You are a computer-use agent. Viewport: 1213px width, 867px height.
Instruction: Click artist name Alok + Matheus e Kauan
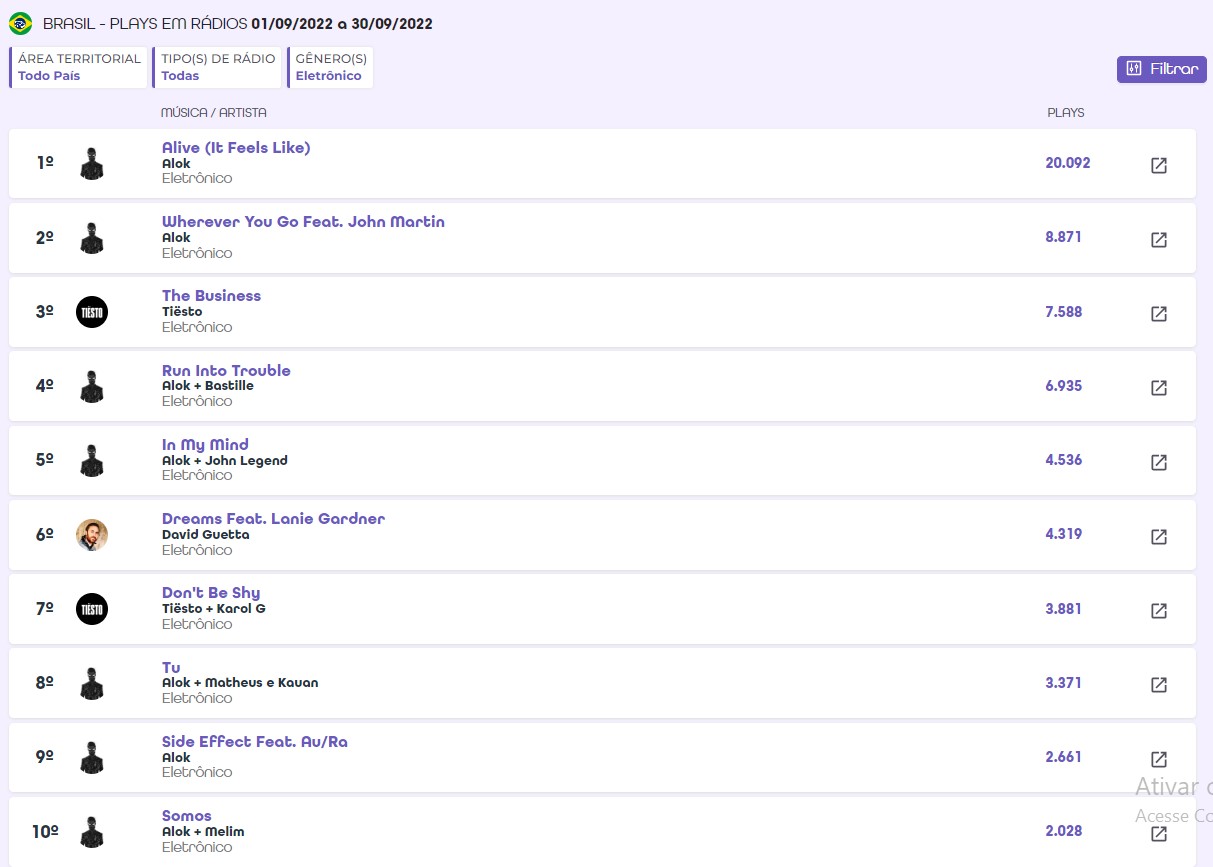coord(240,683)
